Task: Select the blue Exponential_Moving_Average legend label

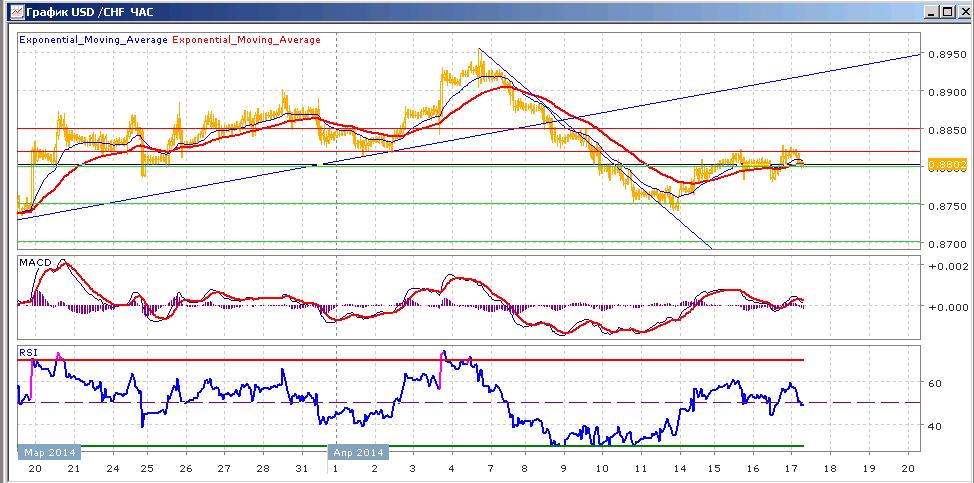Action: click(x=93, y=40)
